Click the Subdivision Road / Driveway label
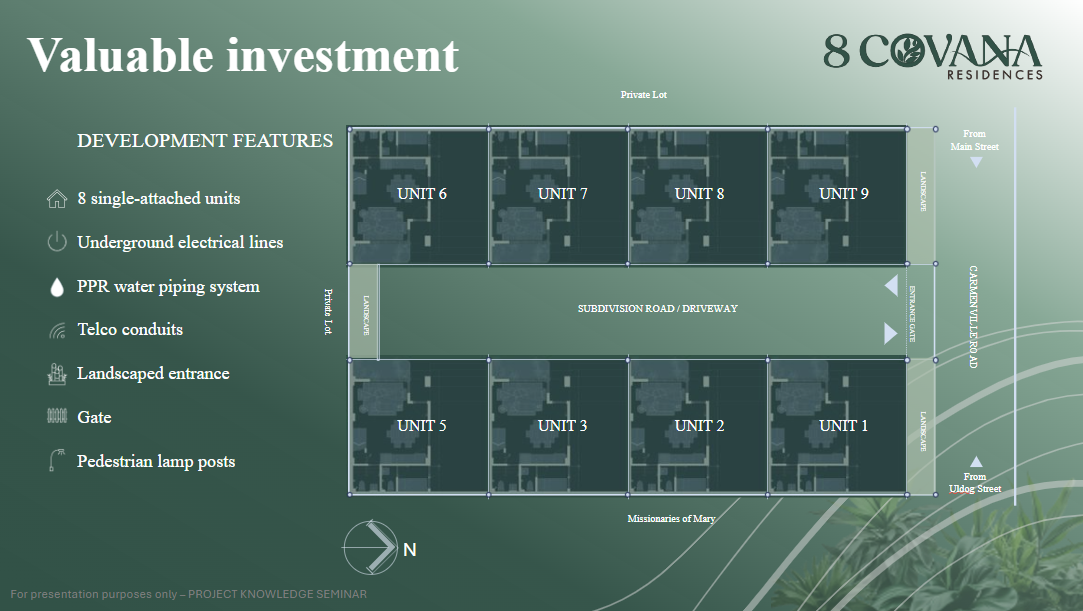The height and width of the screenshot is (611, 1083). [657, 309]
